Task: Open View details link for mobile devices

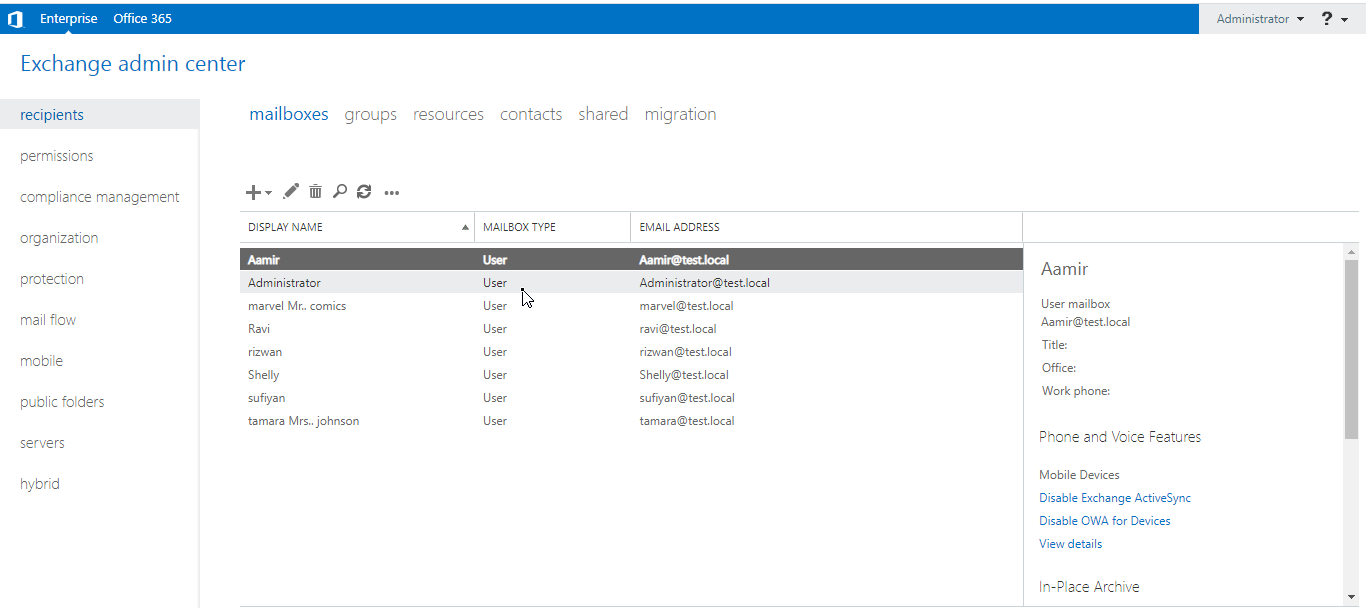Action: click(x=1070, y=544)
